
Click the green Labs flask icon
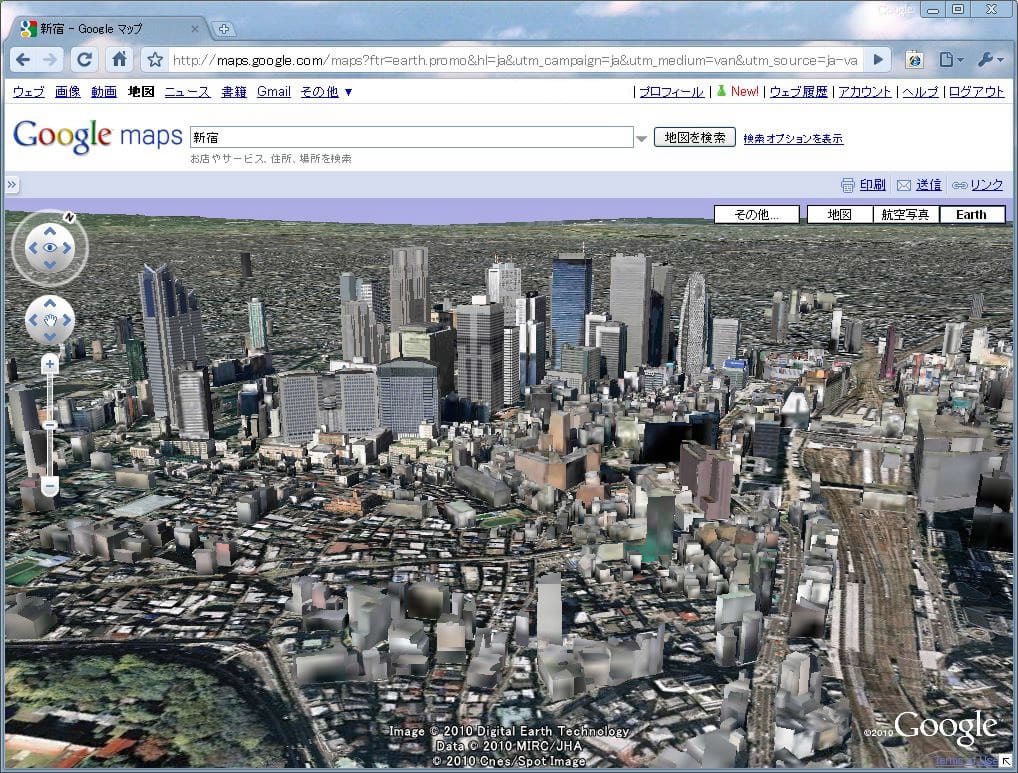pos(719,91)
